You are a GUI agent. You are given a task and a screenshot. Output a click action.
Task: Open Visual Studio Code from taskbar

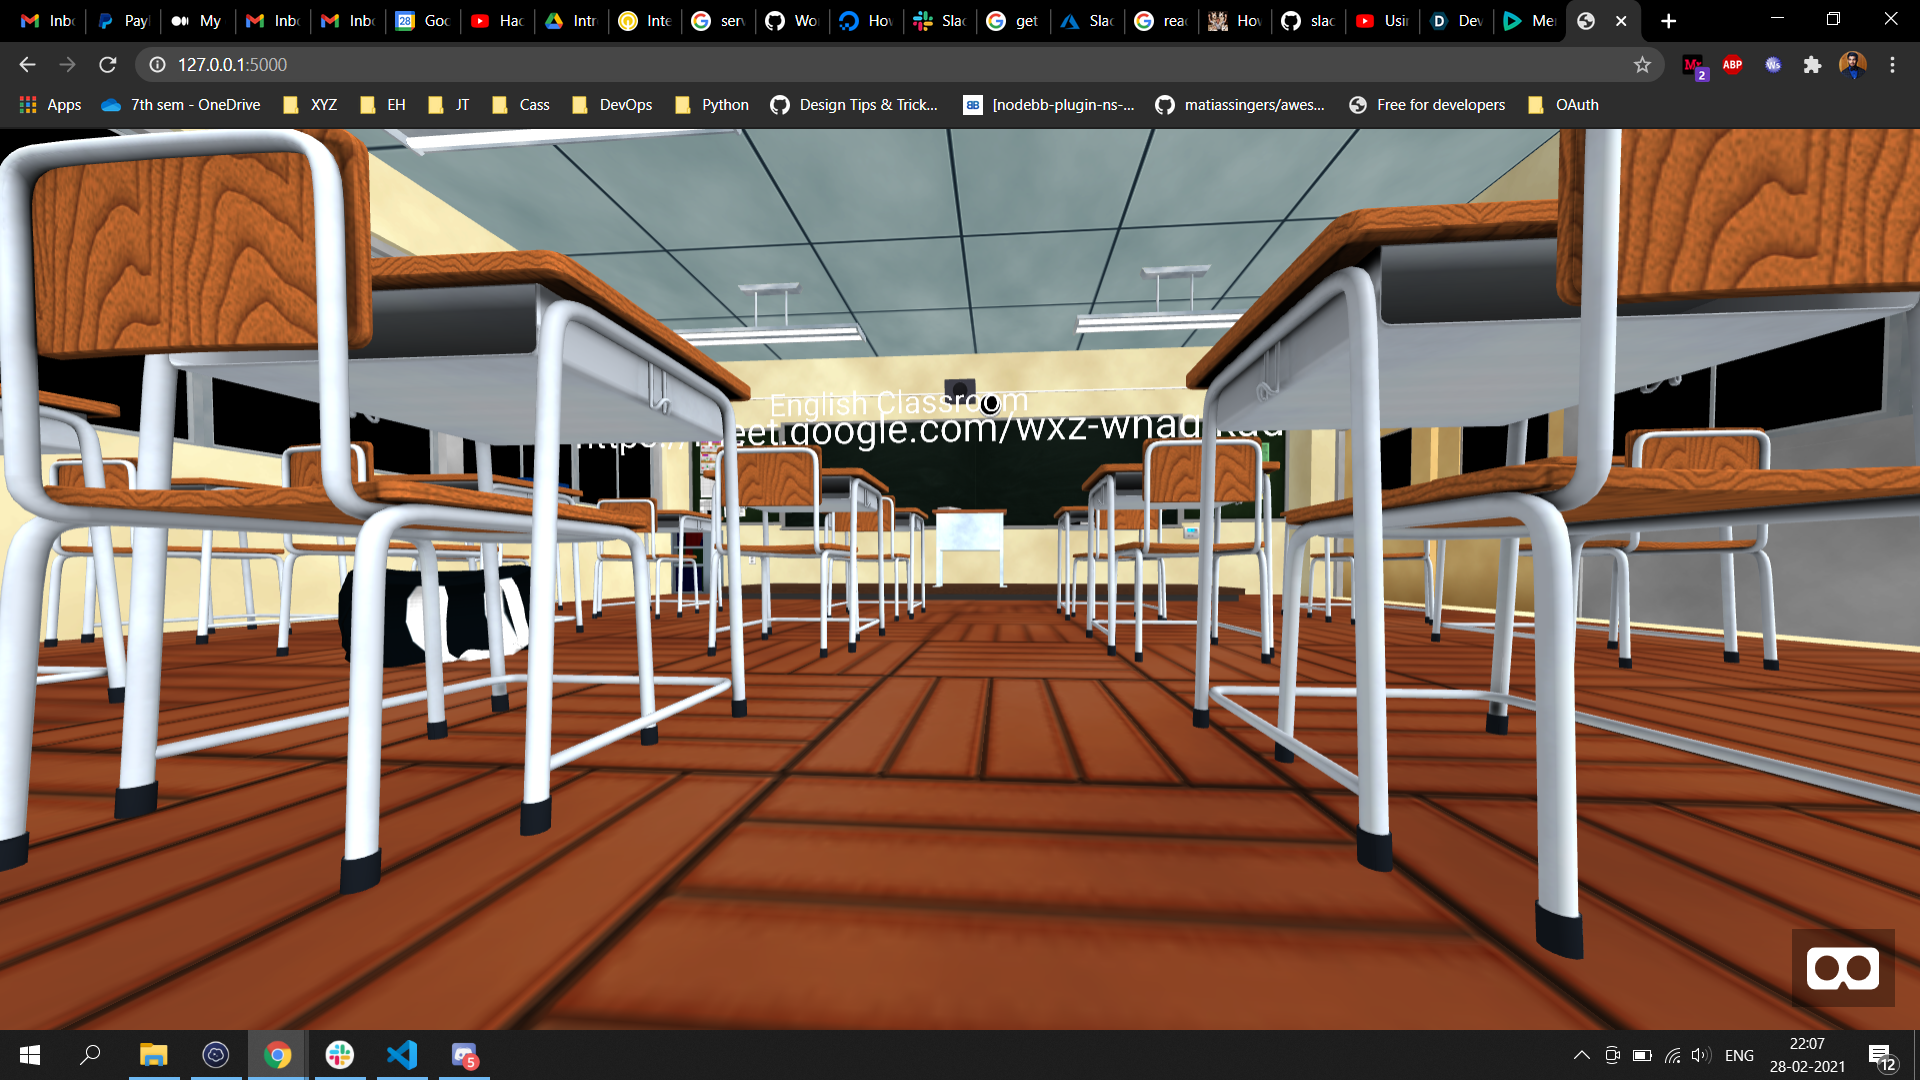click(402, 1055)
